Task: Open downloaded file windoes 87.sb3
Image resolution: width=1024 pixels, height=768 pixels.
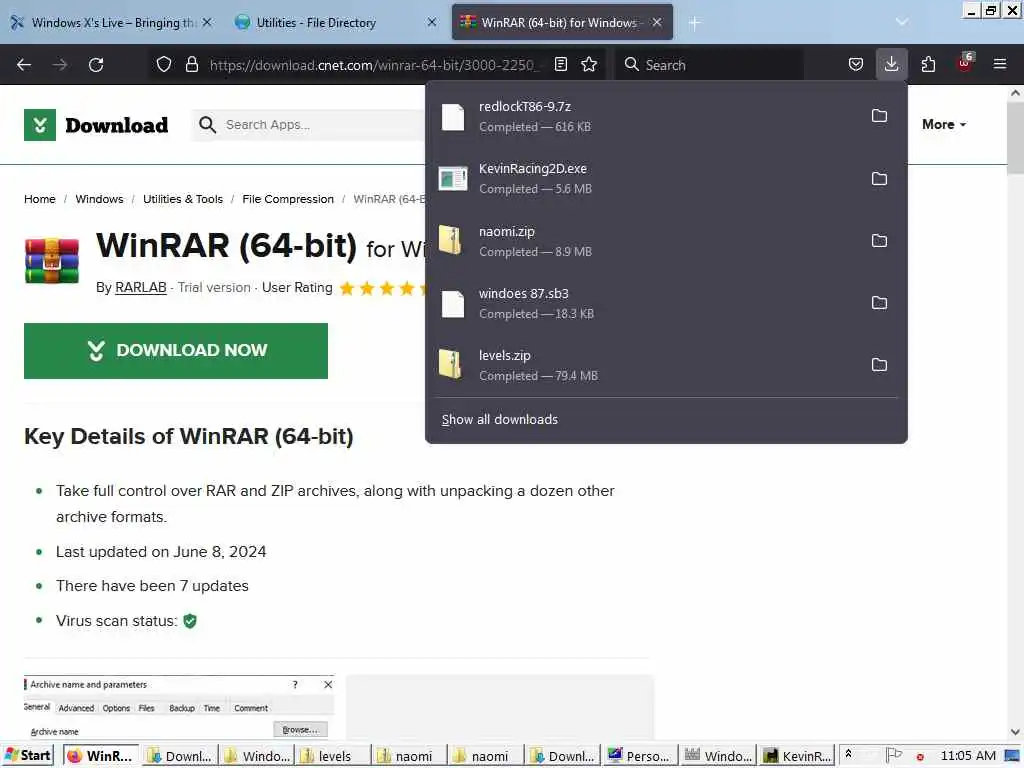Action: [x=647, y=303]
